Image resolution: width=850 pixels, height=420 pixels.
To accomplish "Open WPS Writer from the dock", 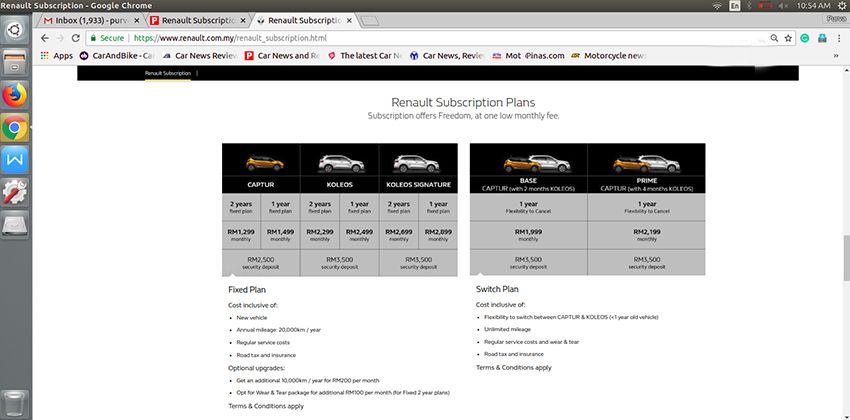I will pyautogui.click(x=15, y=160).
